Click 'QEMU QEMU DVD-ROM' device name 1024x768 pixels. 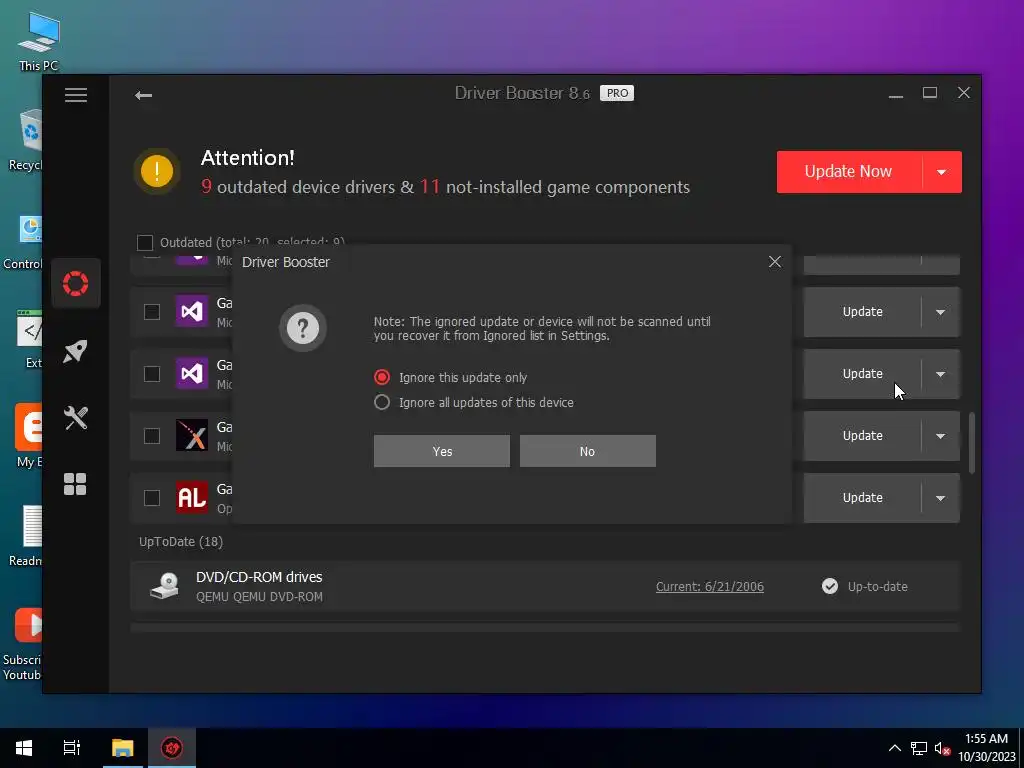pyautogui.click(x=259, y=596)
